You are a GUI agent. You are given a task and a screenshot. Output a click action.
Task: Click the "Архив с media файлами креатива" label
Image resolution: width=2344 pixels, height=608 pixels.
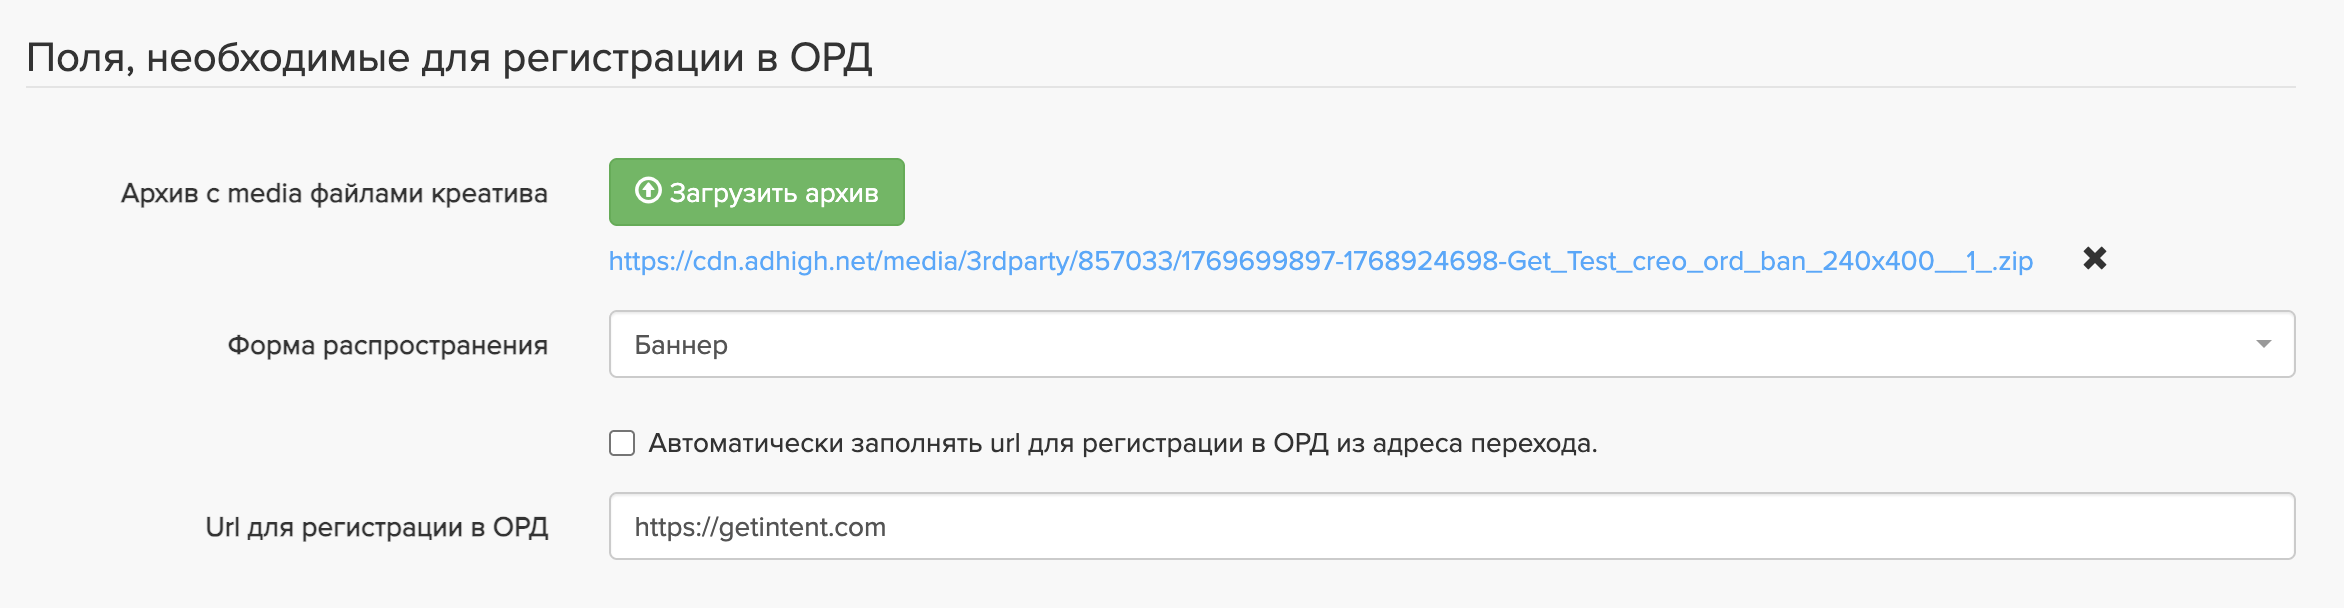334,193
